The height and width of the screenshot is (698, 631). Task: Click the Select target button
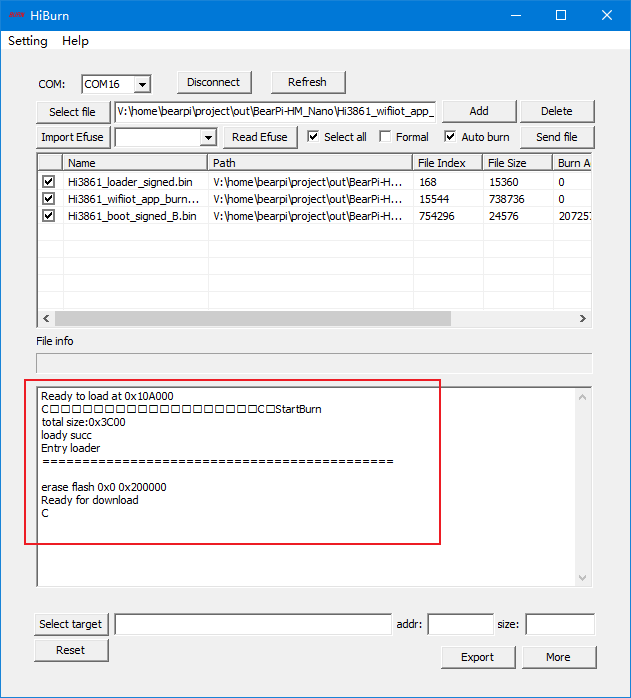click(71, 625)
